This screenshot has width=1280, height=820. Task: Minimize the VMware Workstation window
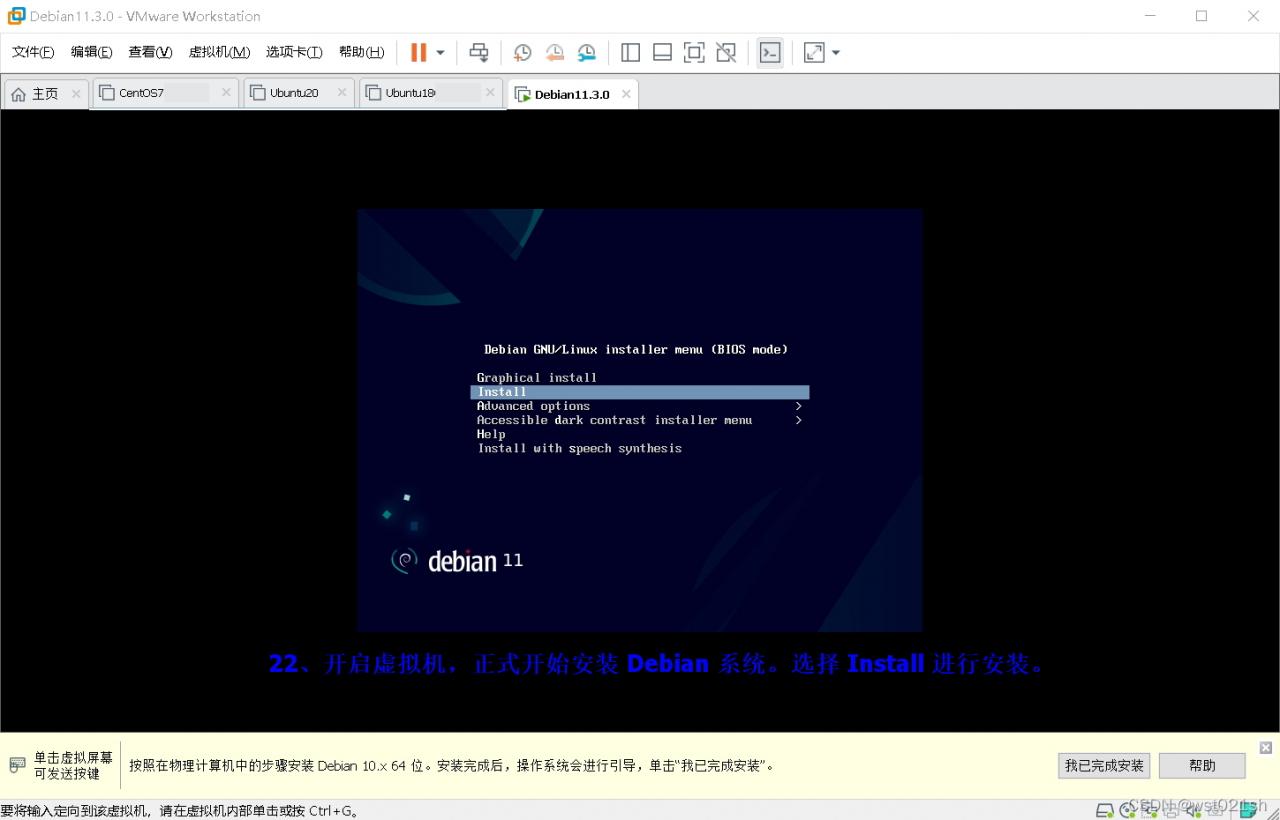1149,16
